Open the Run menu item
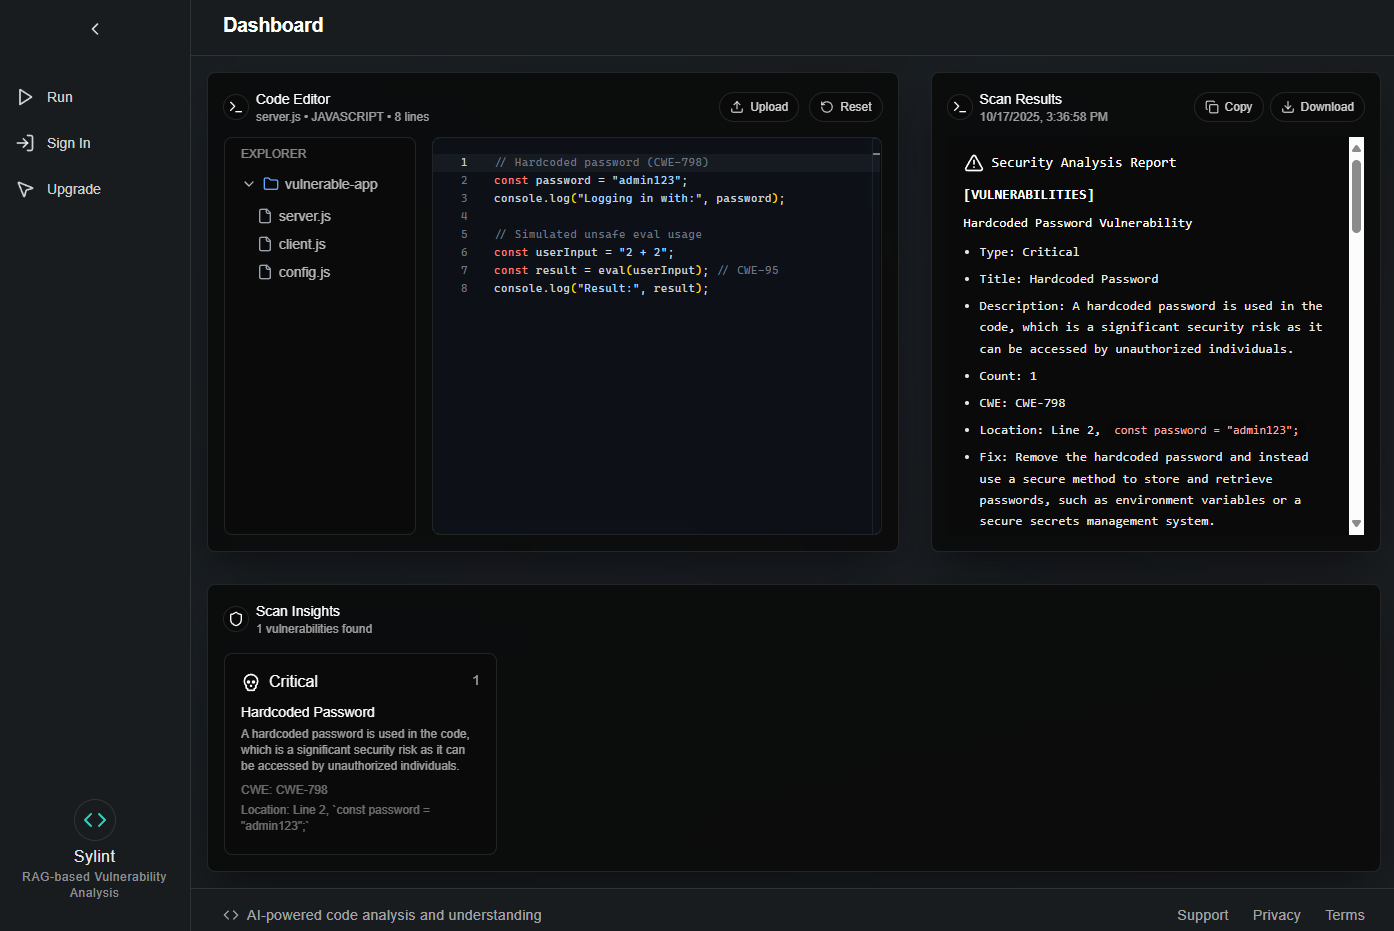Screen dimensions: 1394x931 click(59, 97)
